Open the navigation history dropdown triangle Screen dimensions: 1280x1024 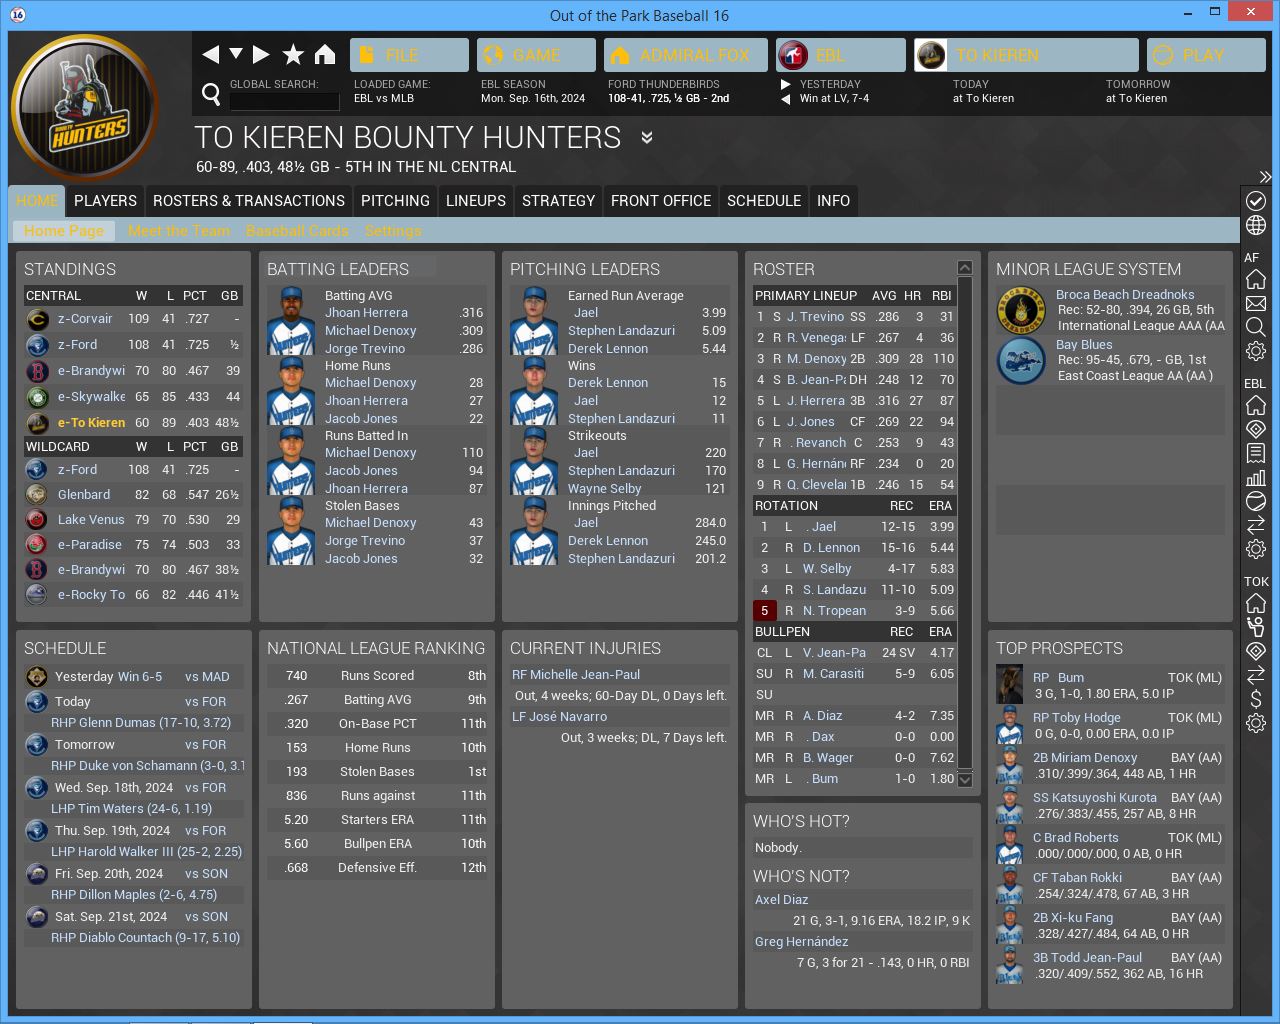click(236, 54)
